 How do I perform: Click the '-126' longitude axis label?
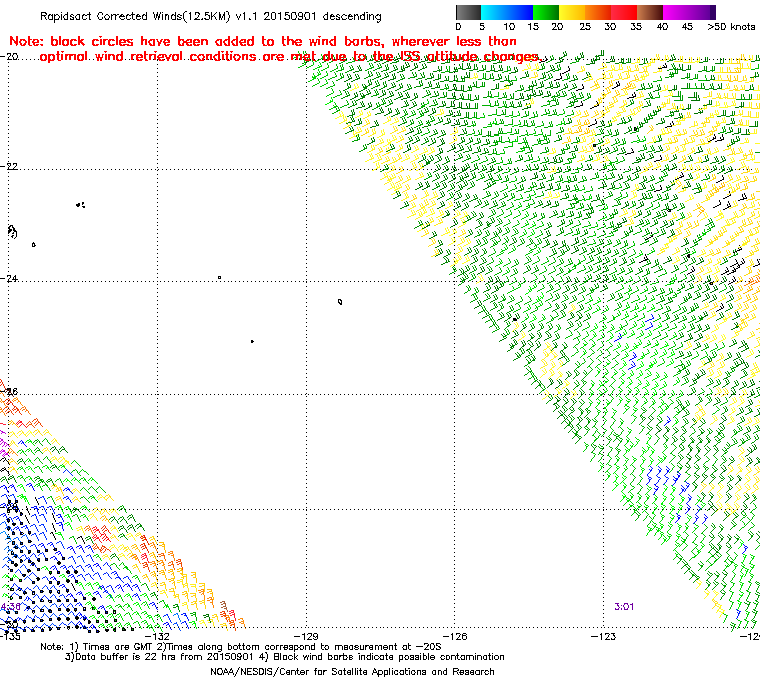[455, 636]
